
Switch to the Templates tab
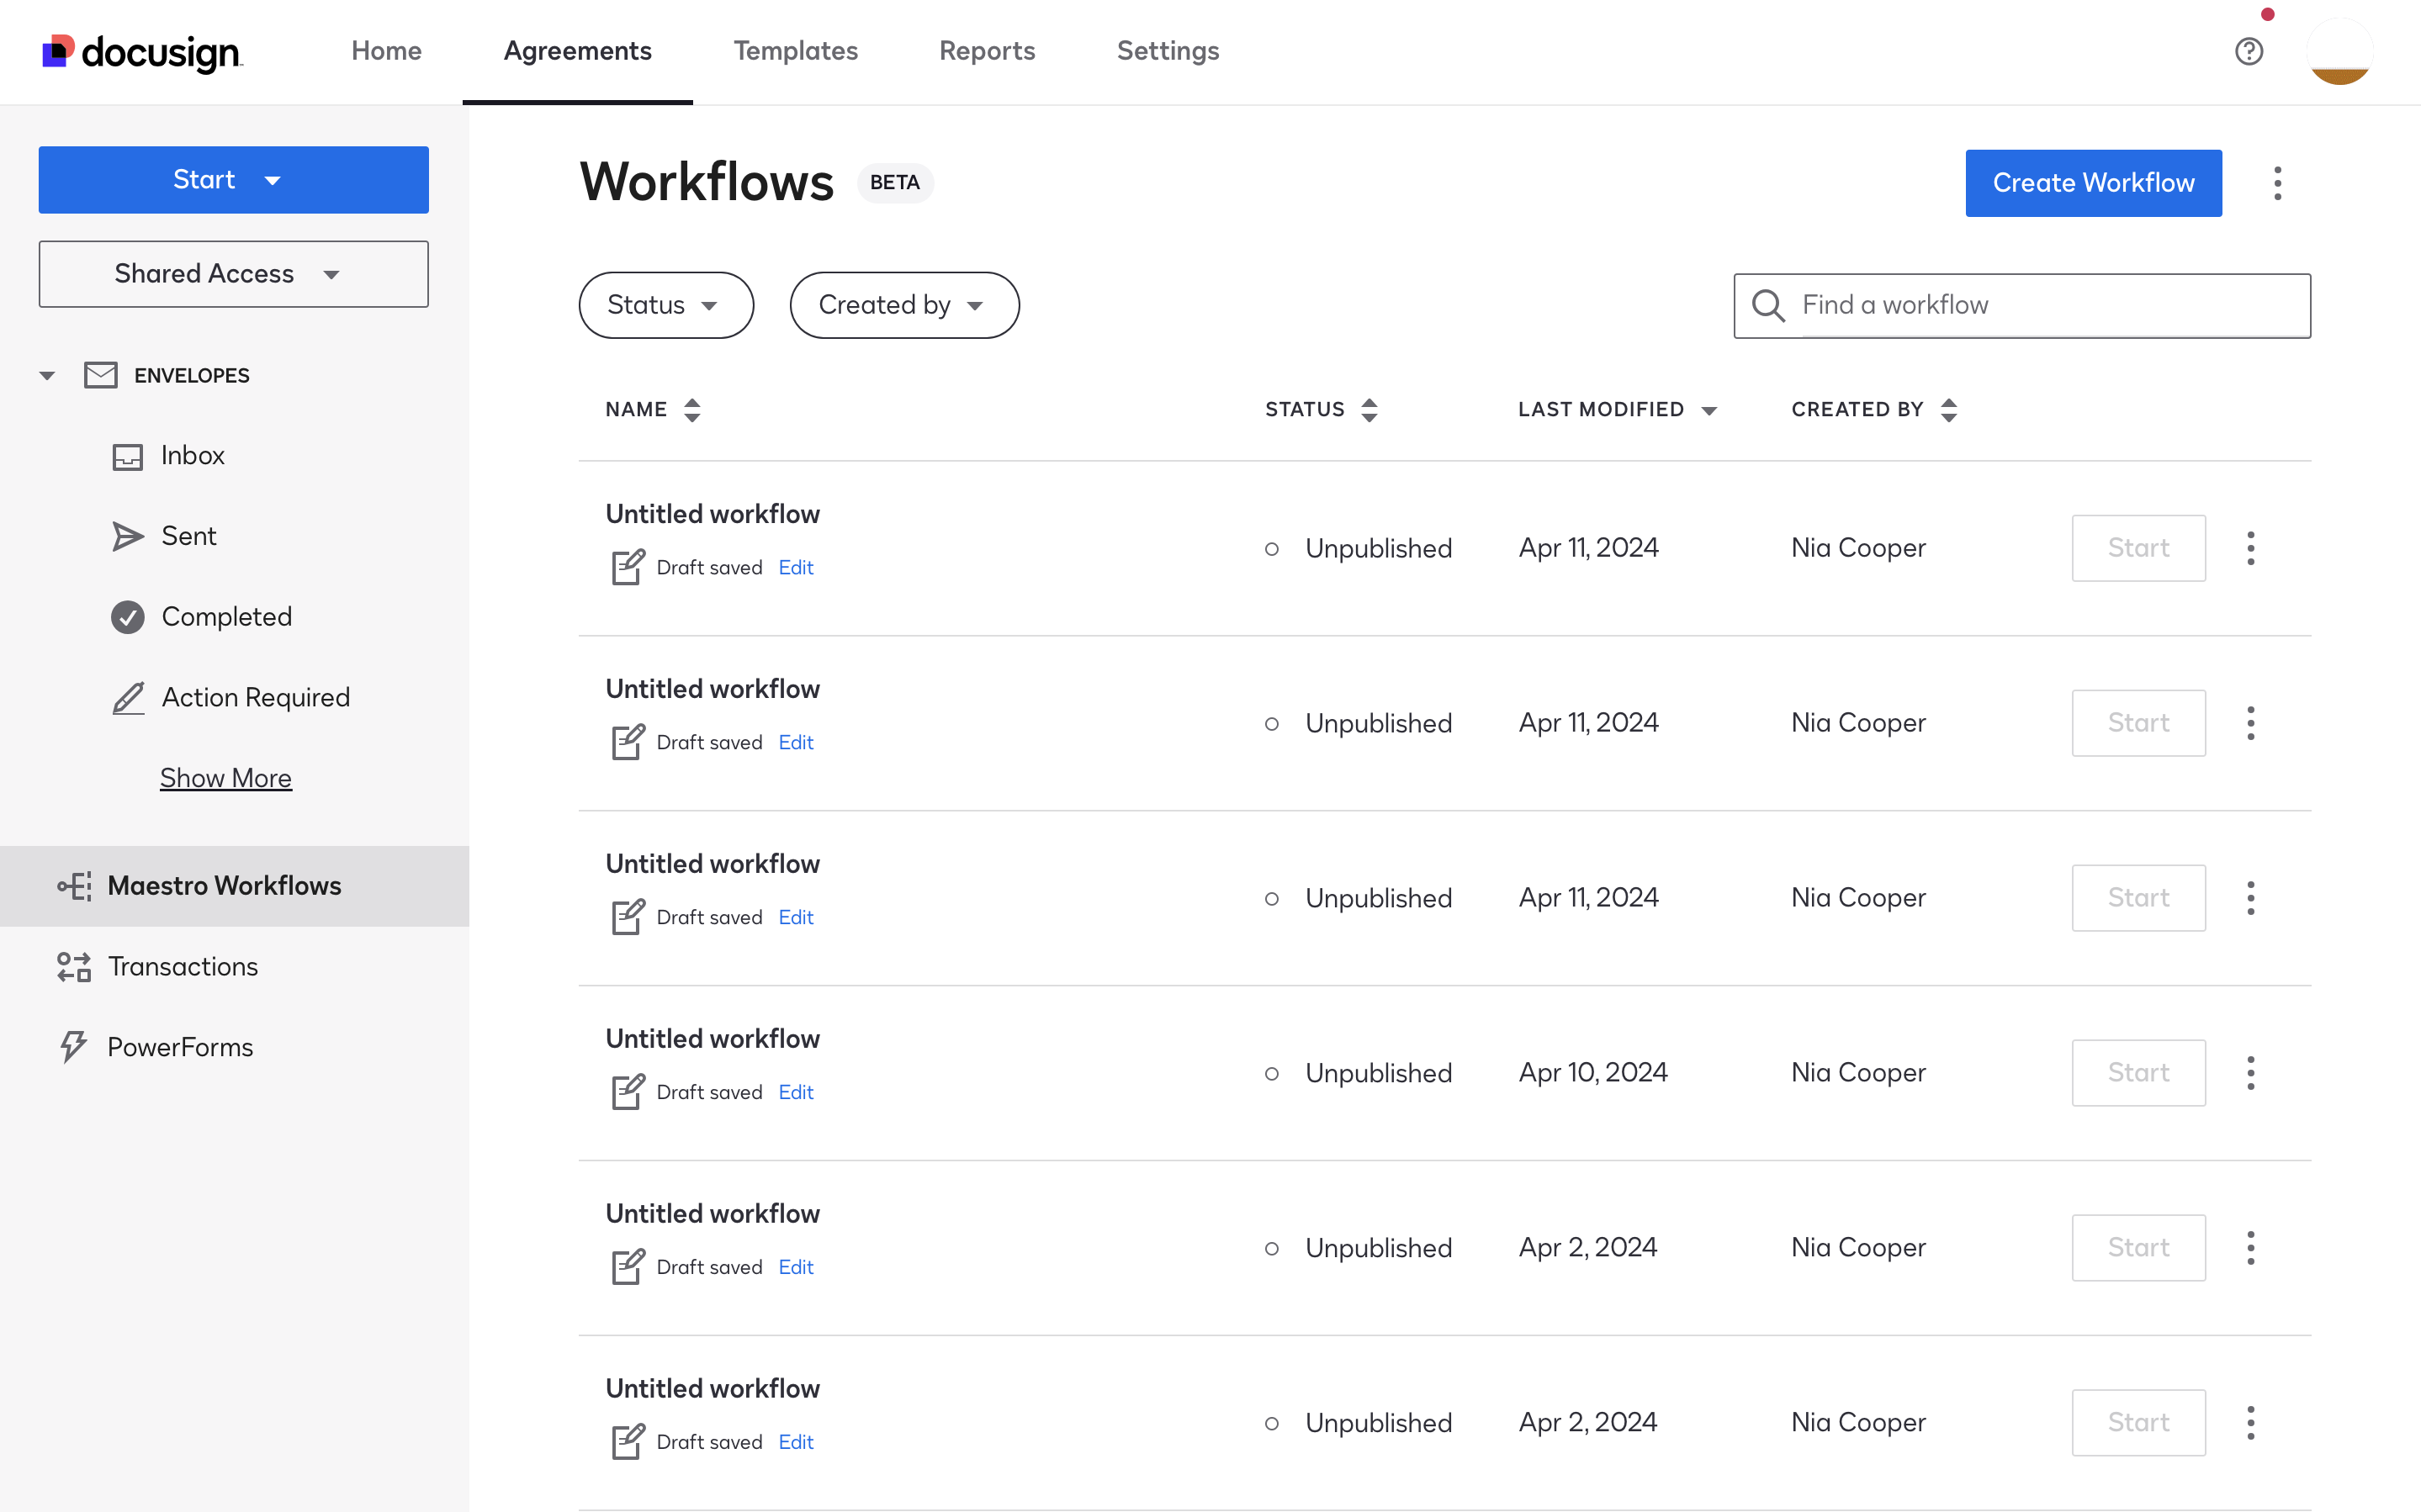795,51
